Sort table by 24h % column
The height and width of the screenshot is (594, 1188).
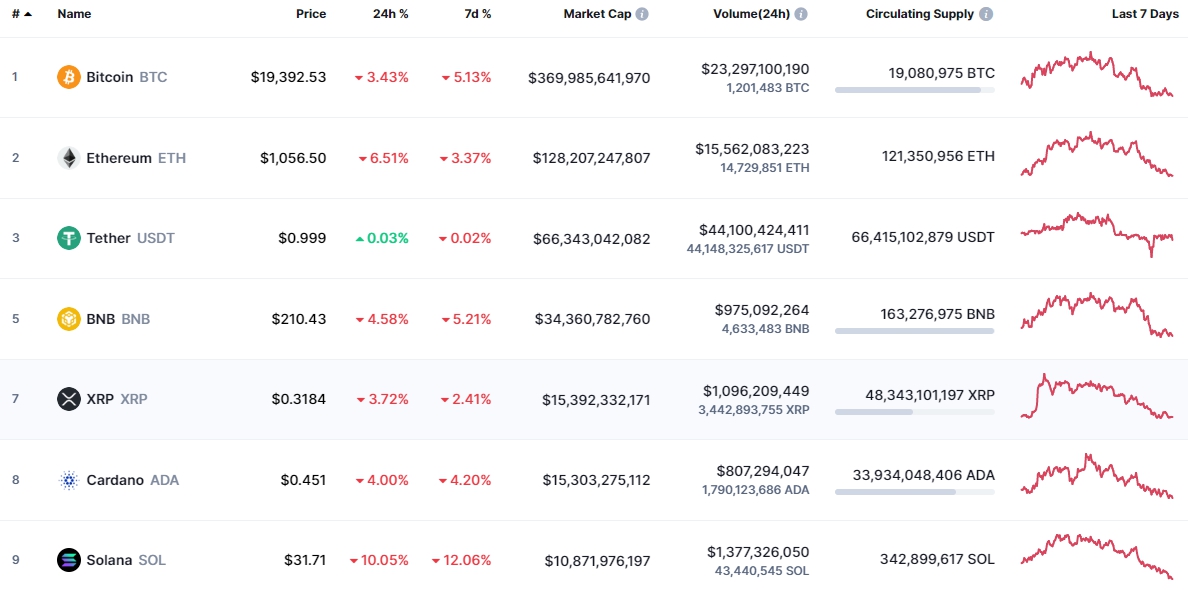click(390, 14)
